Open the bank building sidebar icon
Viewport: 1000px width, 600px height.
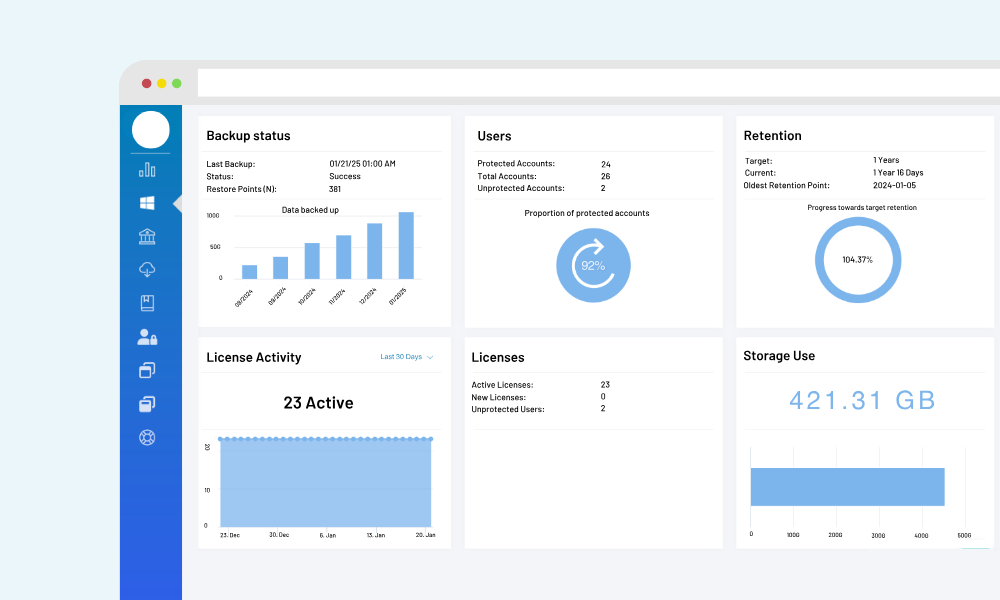click(x=147, y=236)
